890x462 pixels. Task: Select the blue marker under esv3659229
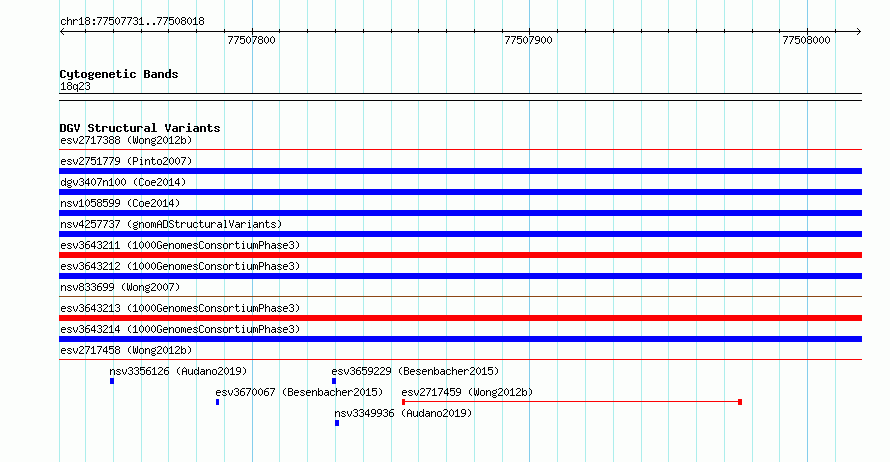tap(334, 381)
